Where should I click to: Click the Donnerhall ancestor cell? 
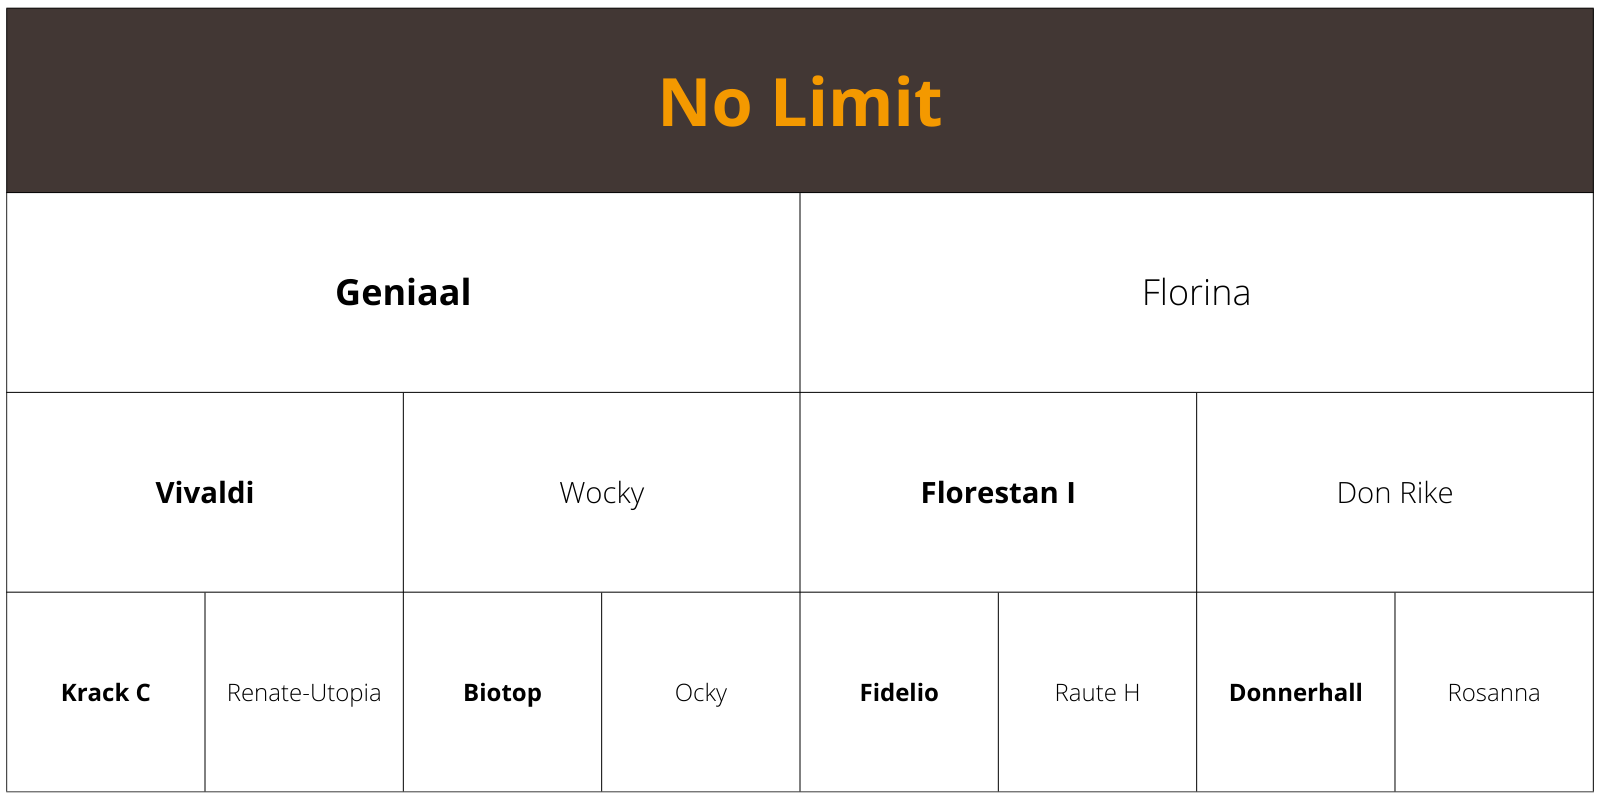coord(1296,692)
